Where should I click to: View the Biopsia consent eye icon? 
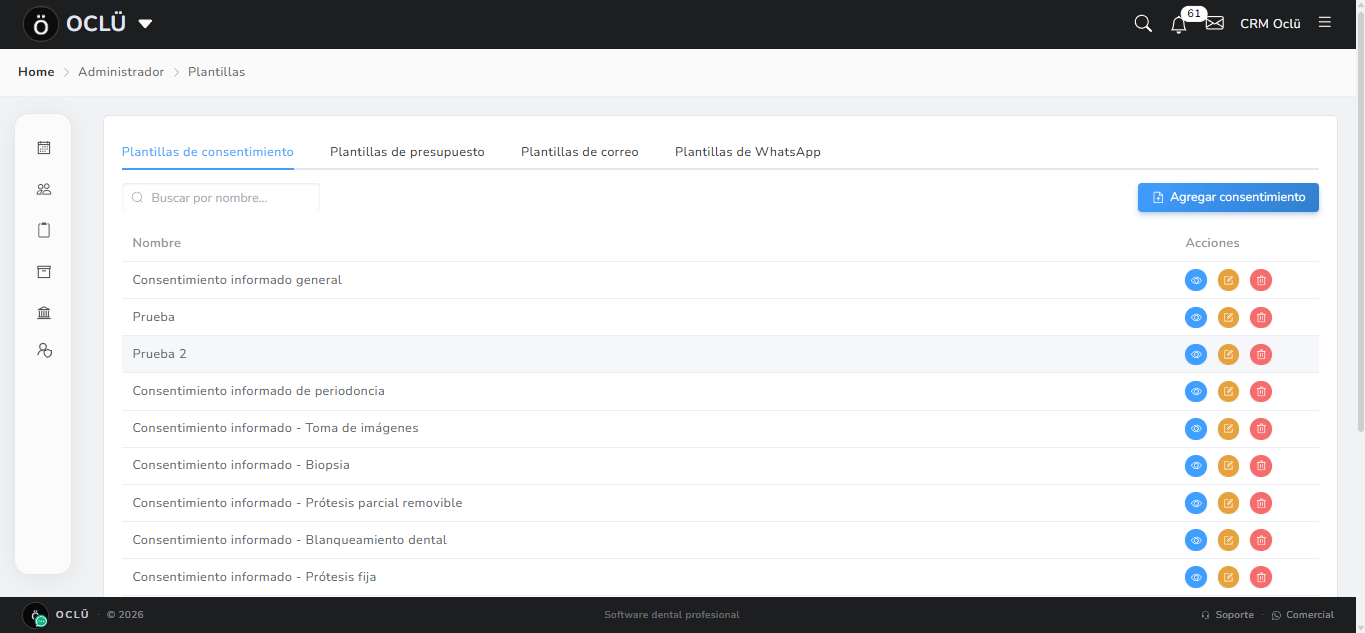pos(1196,465)
